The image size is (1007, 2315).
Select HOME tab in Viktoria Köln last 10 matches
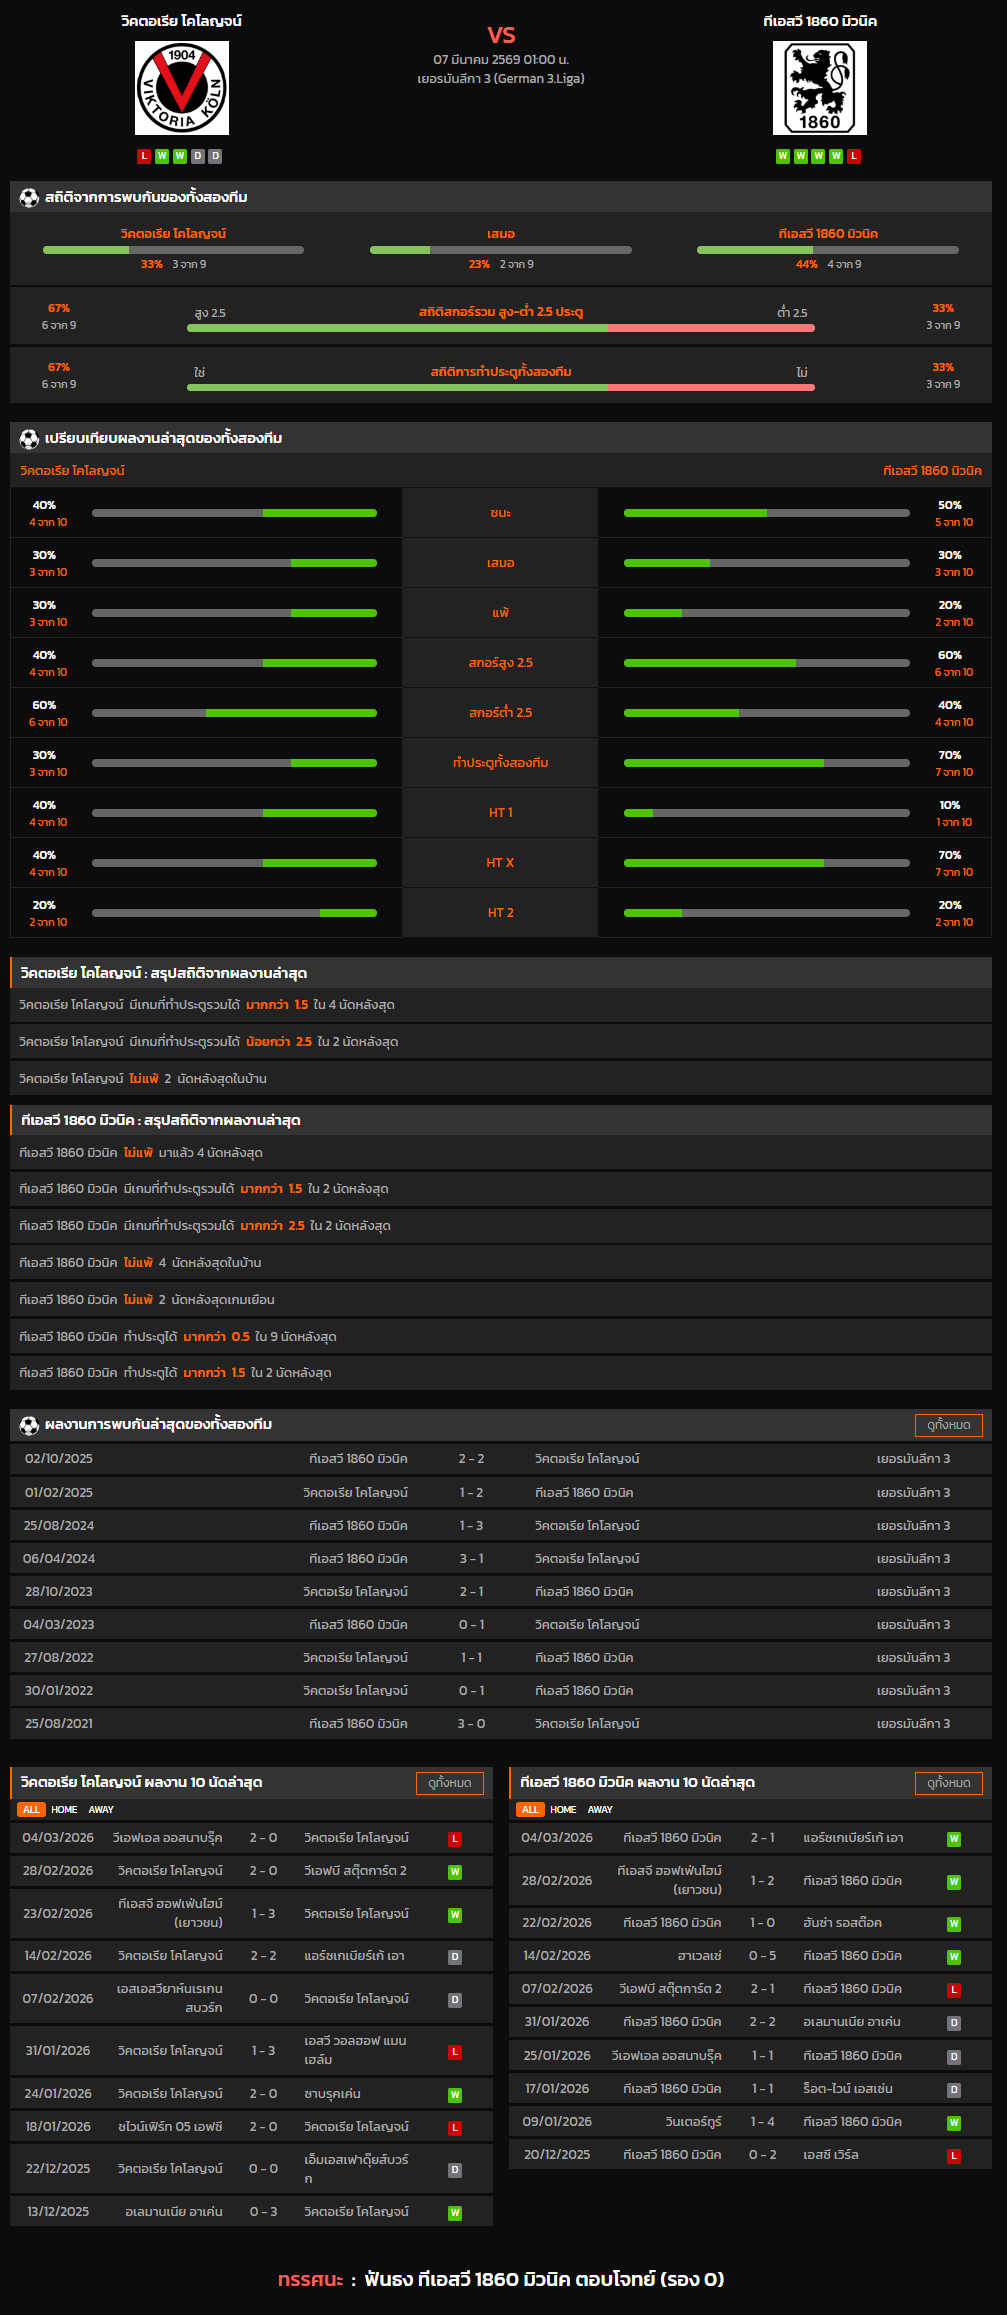pos(64,1810)
